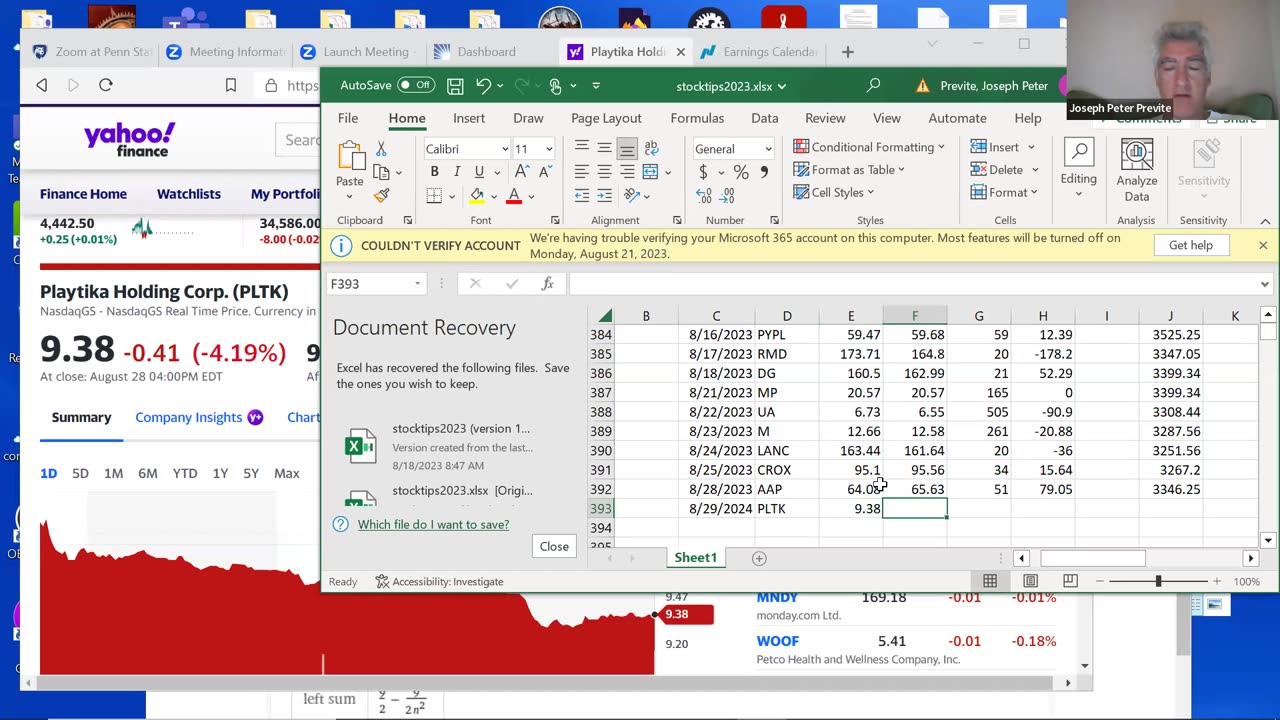Image resolution: width=1280 pixels, height=720 pixels.
Task: Toggle Bold formatting
Action: tap(434, 172)
